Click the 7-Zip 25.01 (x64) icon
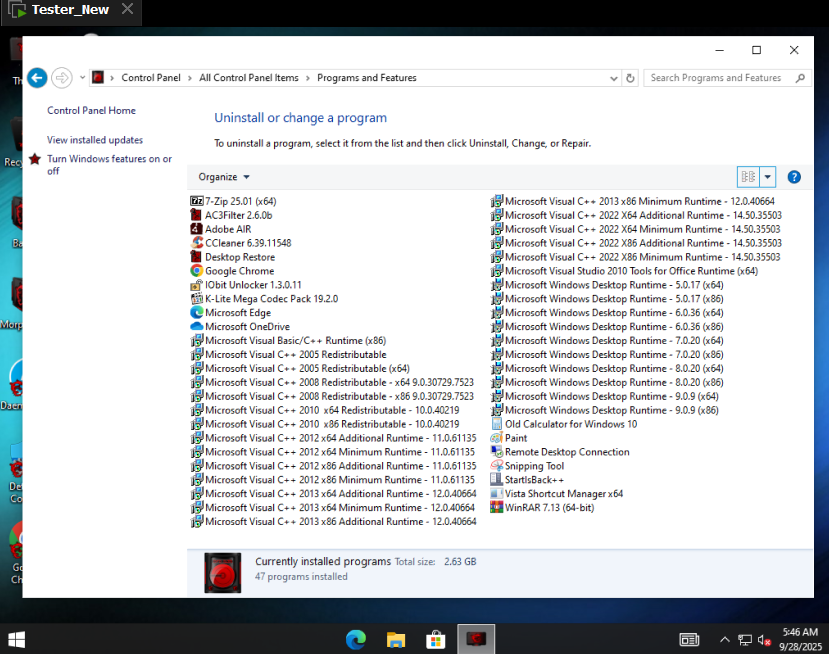829x654 pixels. (x=197, y=201)
